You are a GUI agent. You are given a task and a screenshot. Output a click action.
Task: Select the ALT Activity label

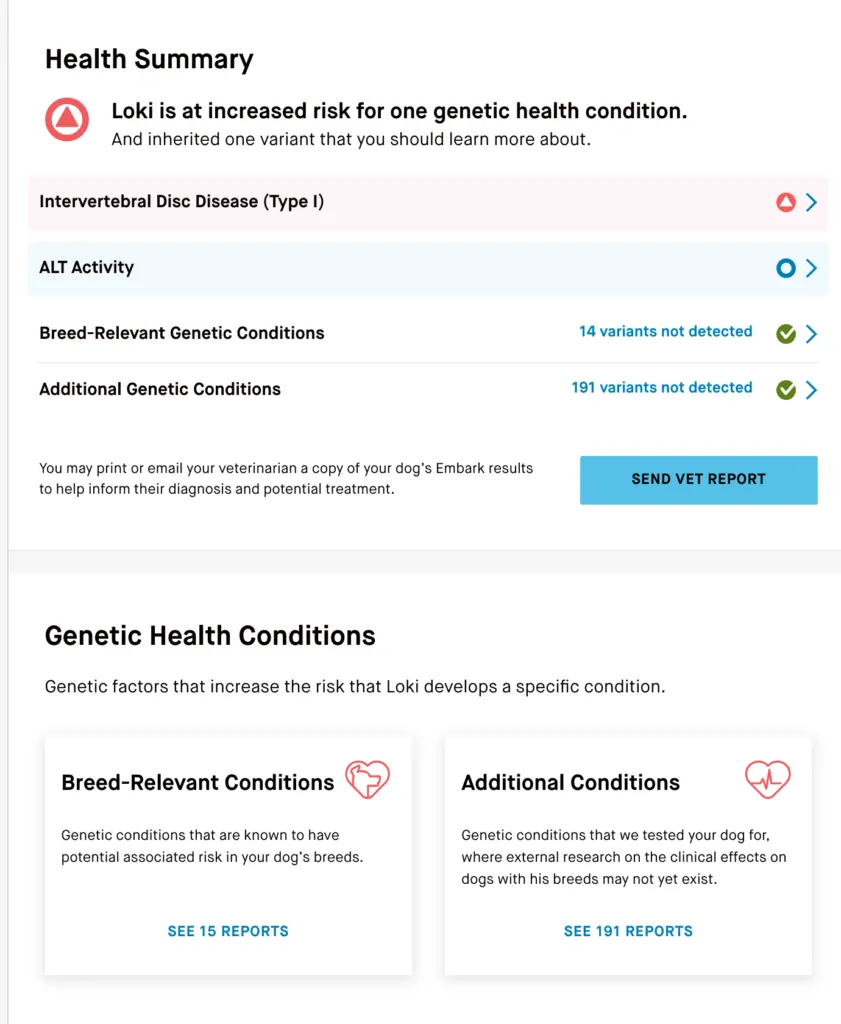pyautogui.click(x=86, y=267)
